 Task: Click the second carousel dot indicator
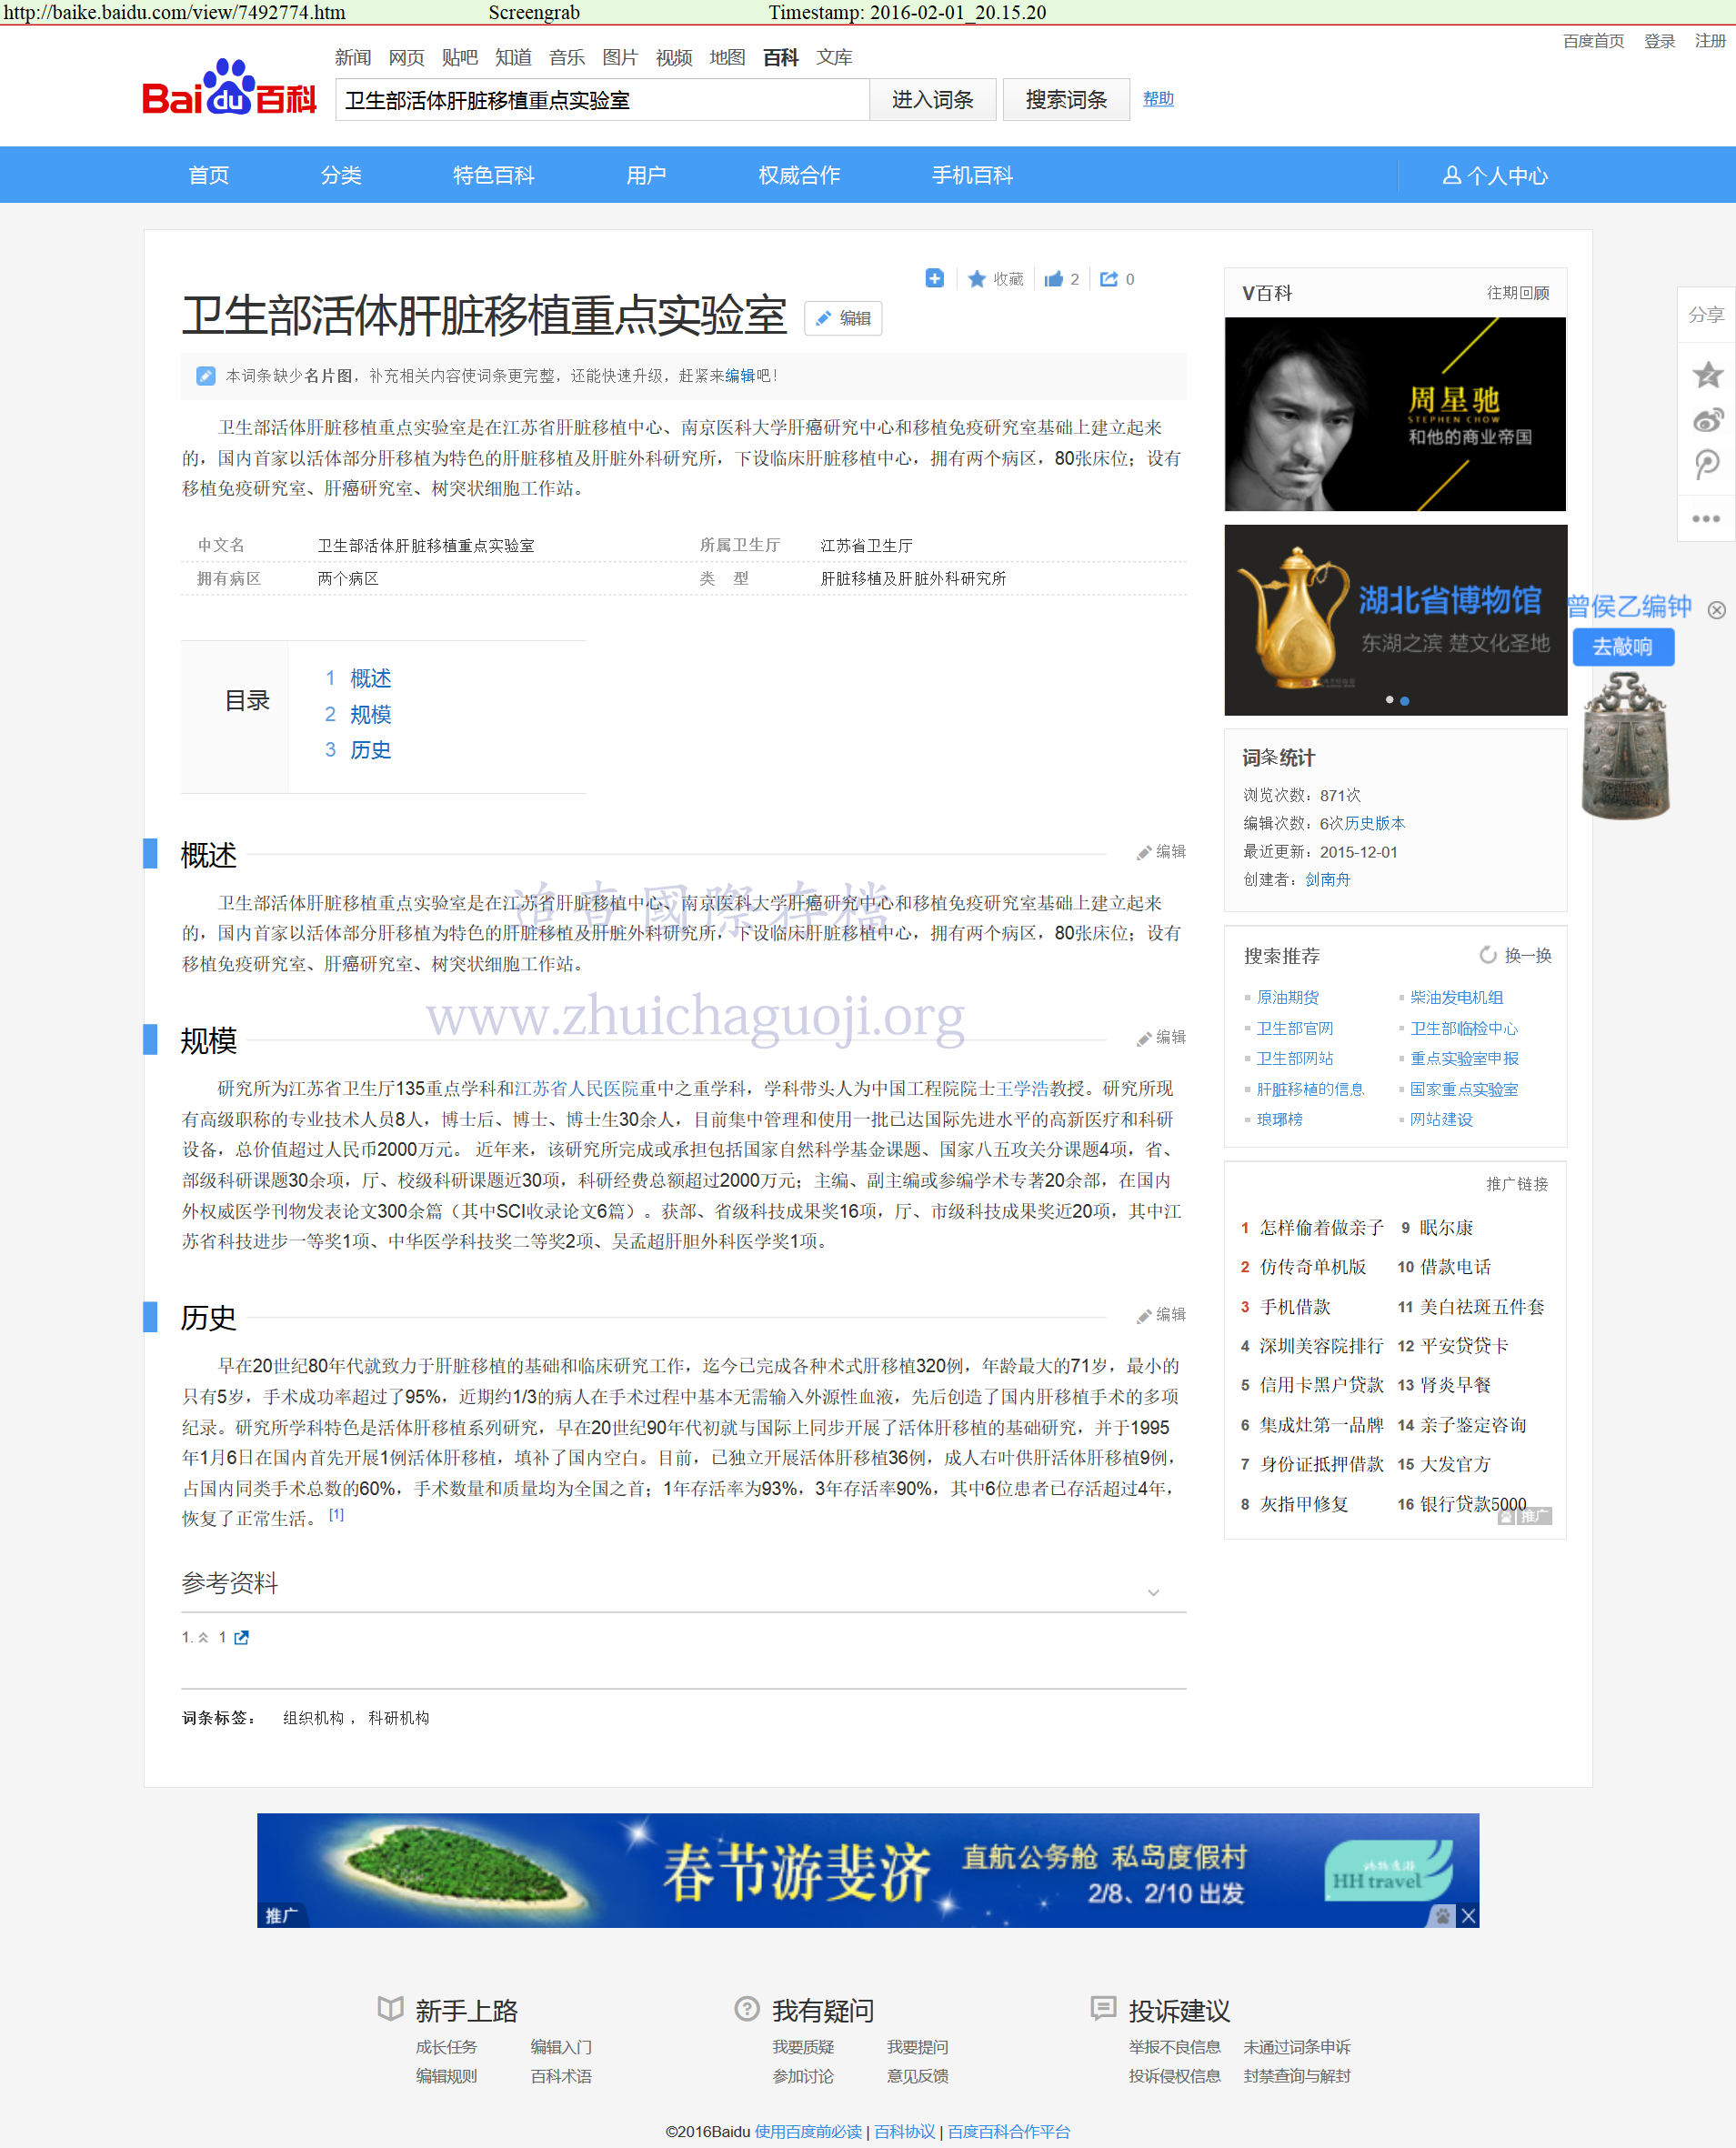coord(1405,701)
